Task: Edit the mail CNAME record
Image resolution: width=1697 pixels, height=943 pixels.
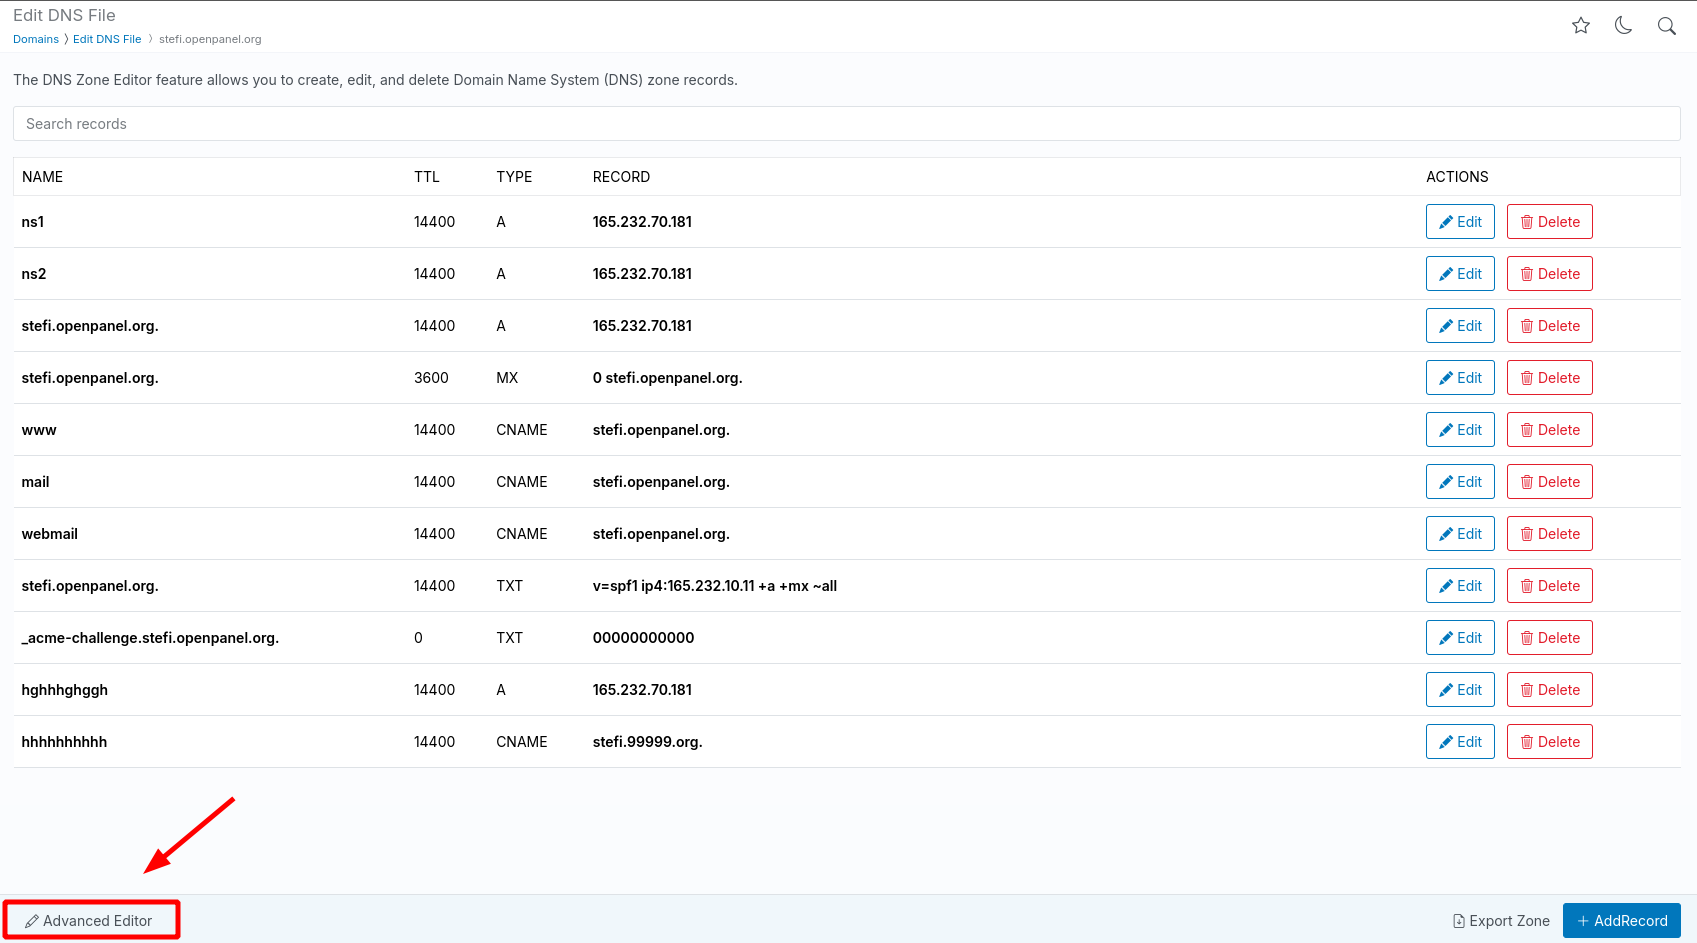Action: [1460, 482]
